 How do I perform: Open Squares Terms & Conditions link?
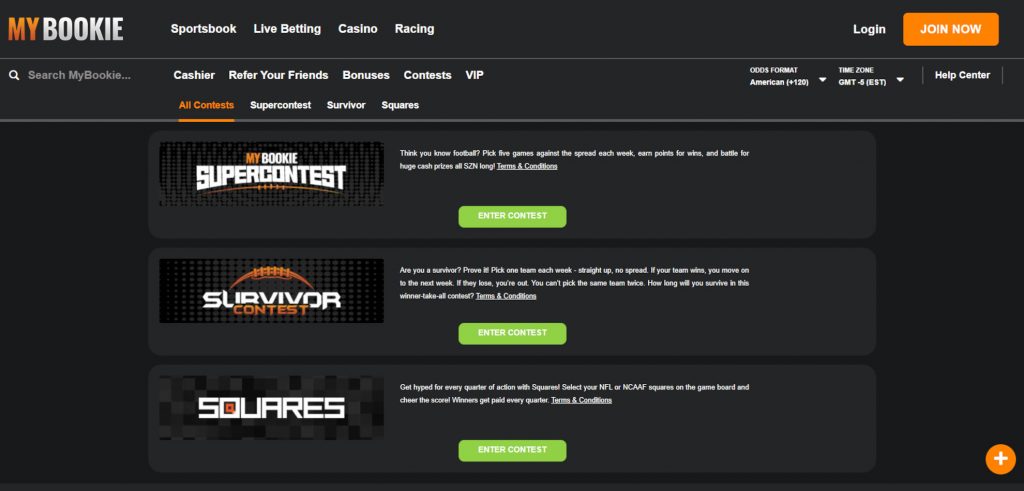coord(581,400)
